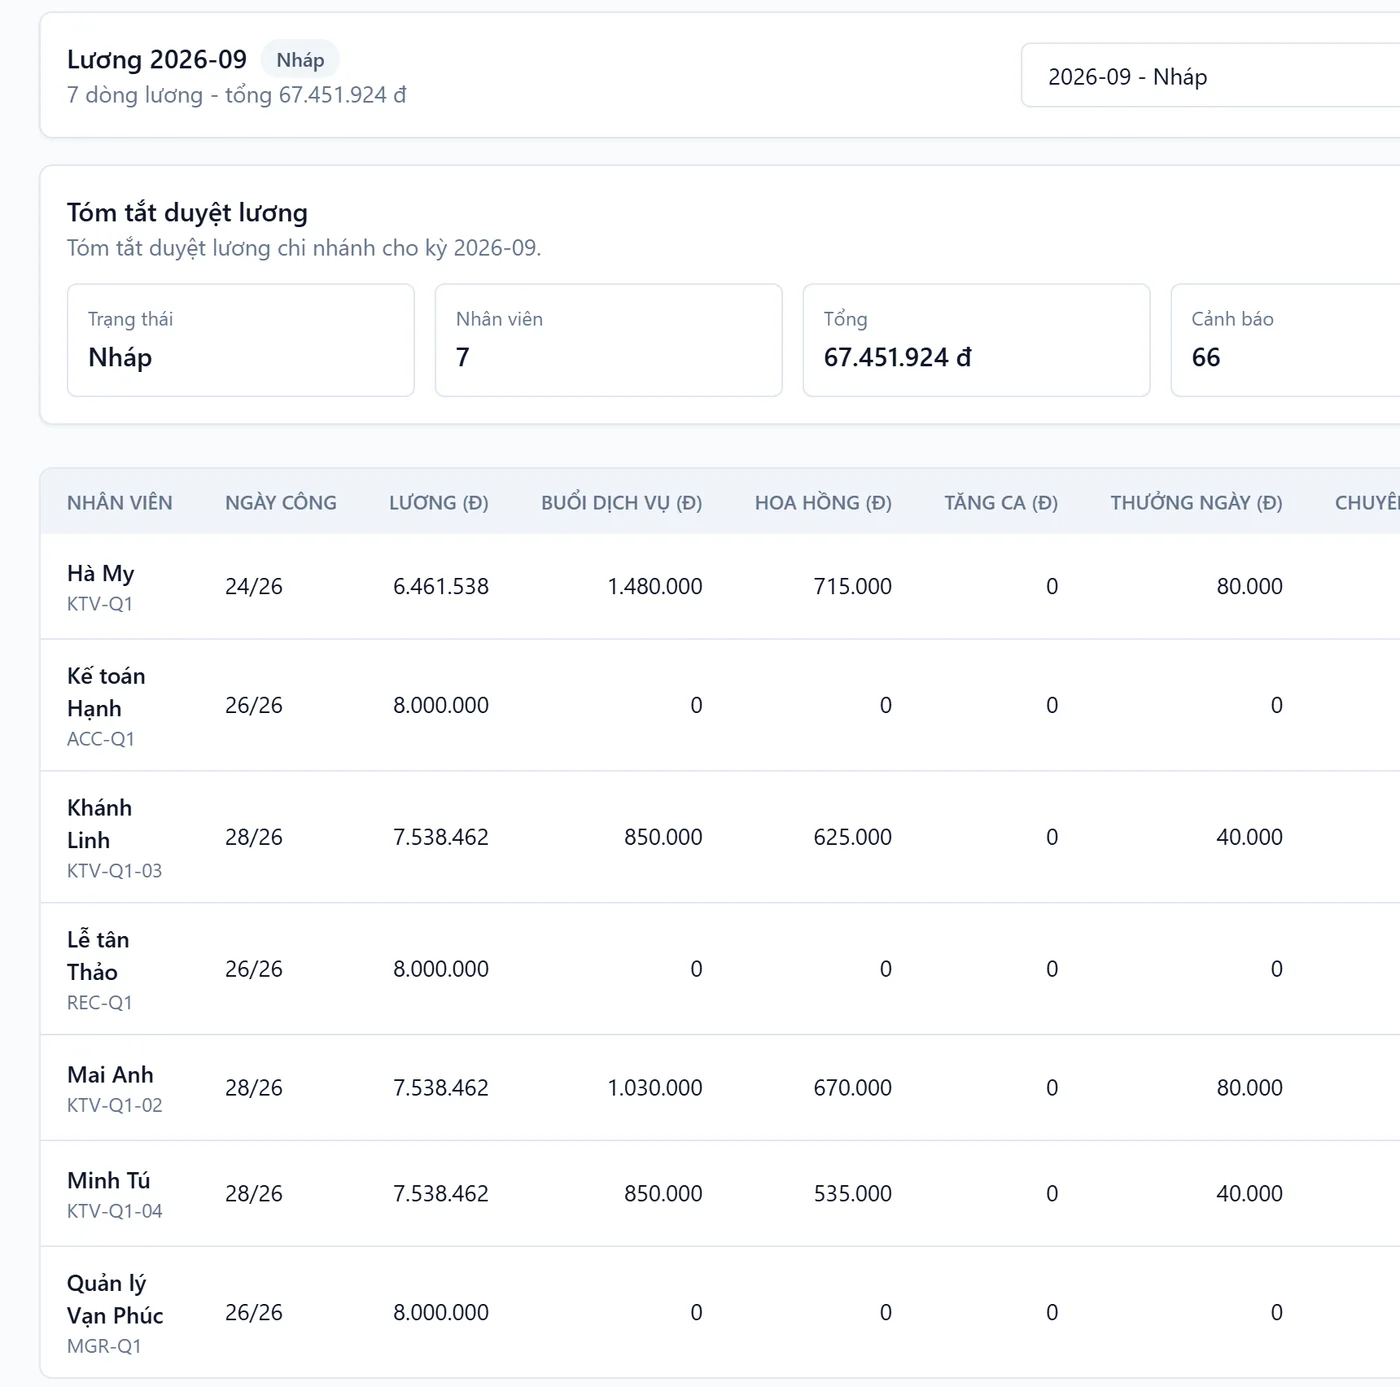1400x1387 pixels.
Task: Click the Nhân viên summary card
Action: point(609,340)
